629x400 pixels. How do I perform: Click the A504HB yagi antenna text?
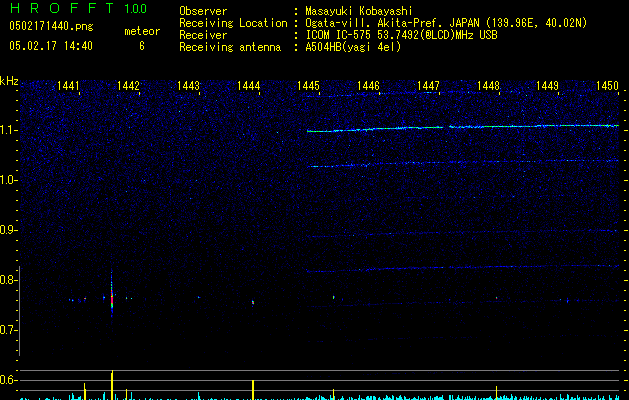[x=353, y=47]
